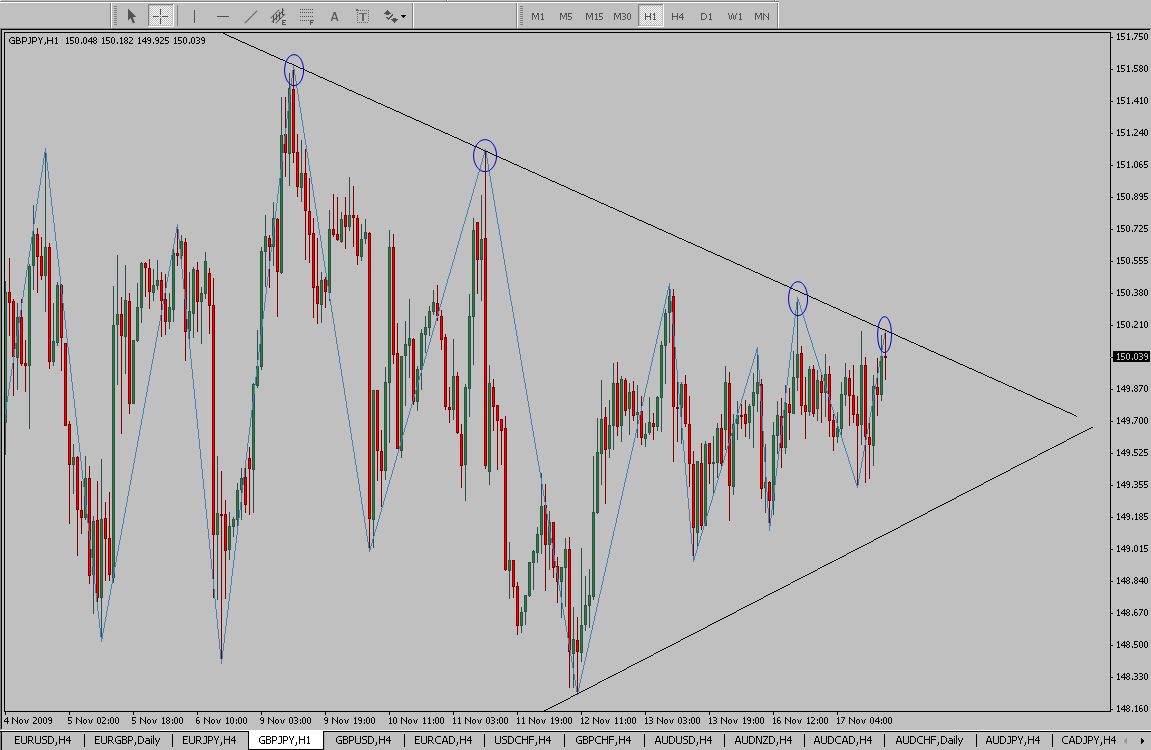
Task: Select the equidistant channel tool
Action: 279,16
